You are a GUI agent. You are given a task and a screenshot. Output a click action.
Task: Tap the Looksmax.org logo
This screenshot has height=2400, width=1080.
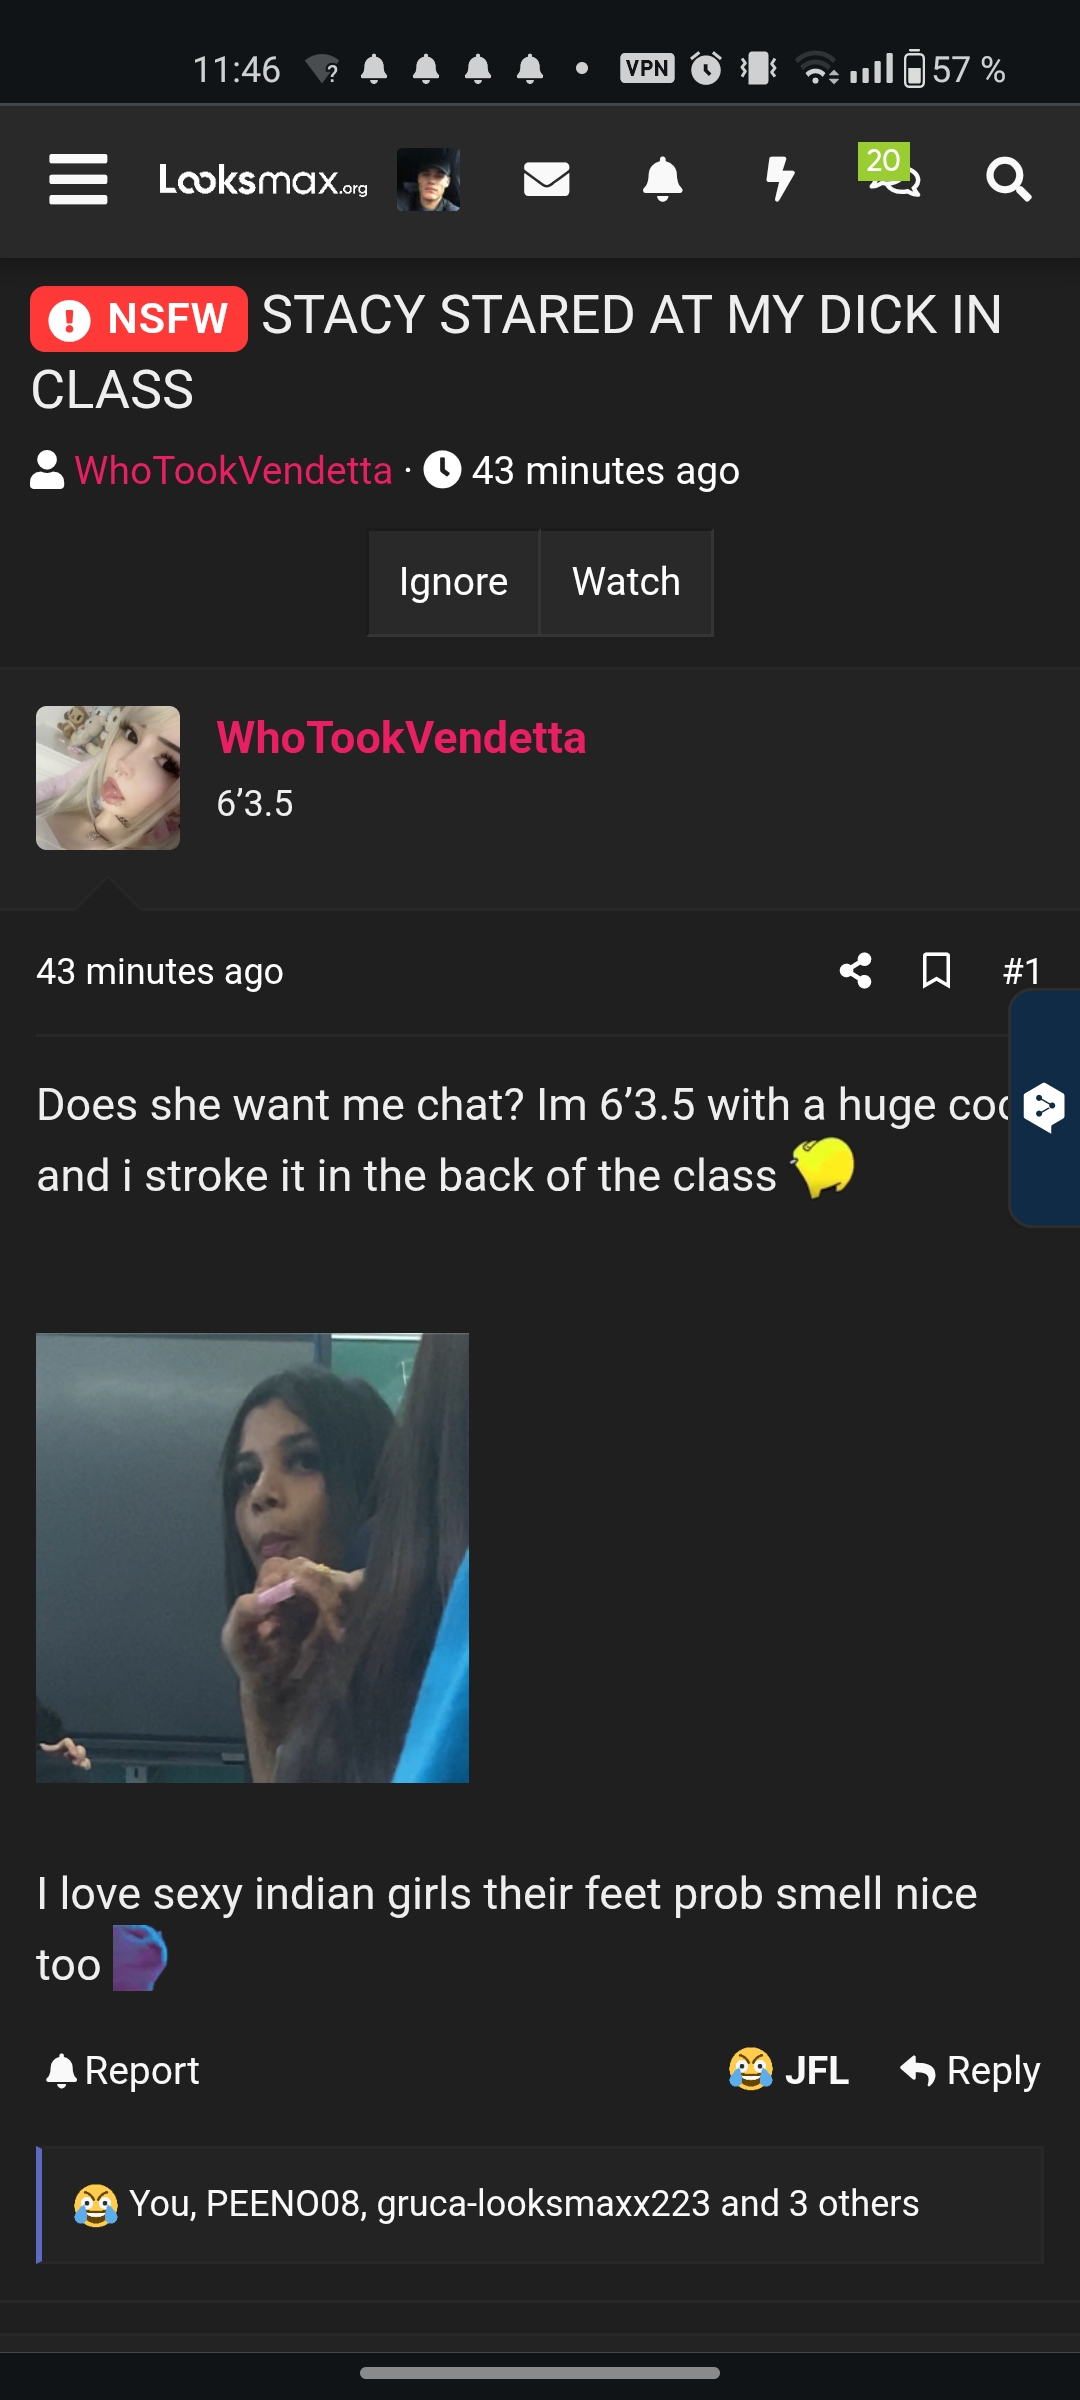click(x=263, y=180)
